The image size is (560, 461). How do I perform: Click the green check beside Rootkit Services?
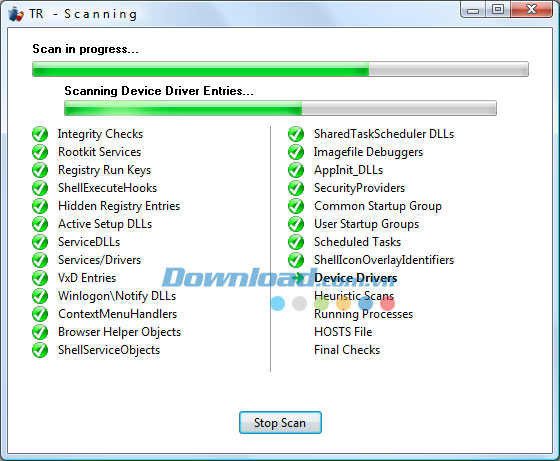coord(40,152)
